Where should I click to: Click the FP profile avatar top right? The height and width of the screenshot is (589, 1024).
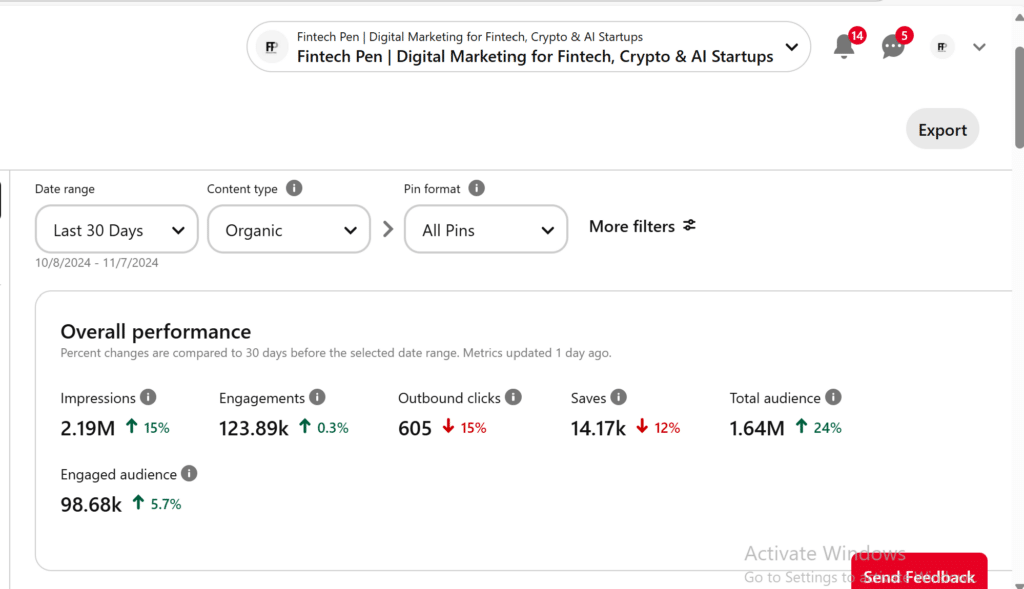point(942,47)
